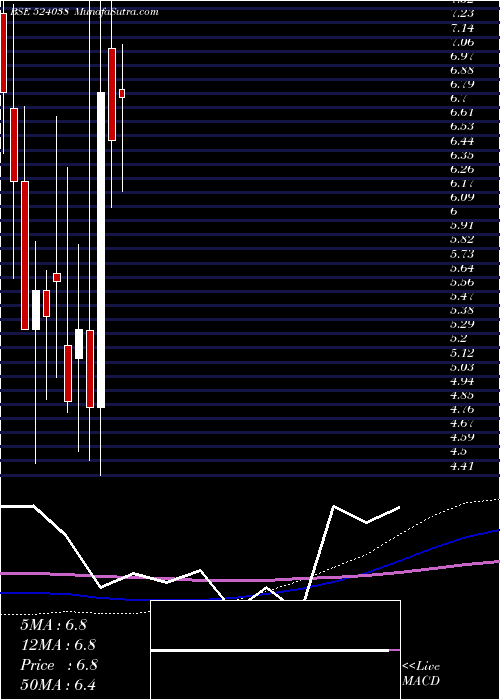Click the small red candle near 6.7
Viewport: 500px width, 700px height.
point(122,93)
